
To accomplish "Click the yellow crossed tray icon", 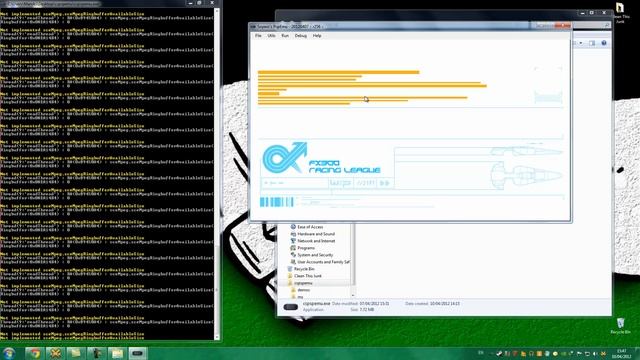I will click(x=603, y=353).
